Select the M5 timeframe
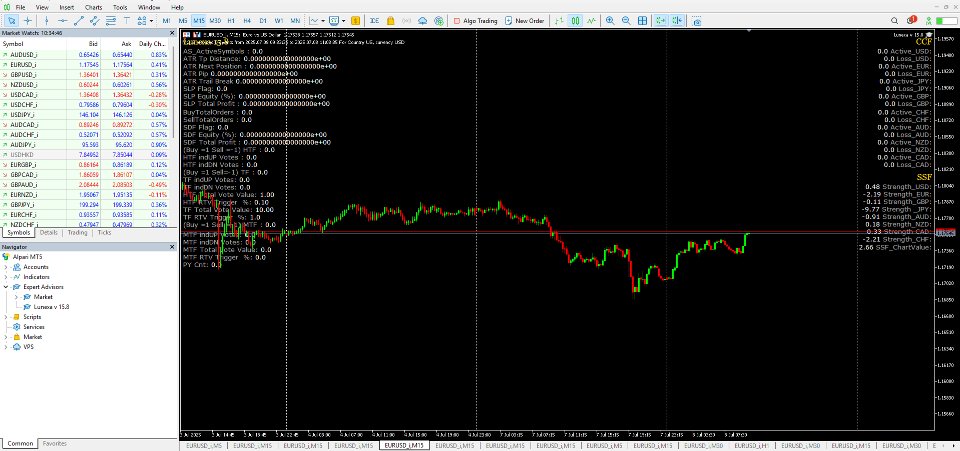 (x=182, y=20)
